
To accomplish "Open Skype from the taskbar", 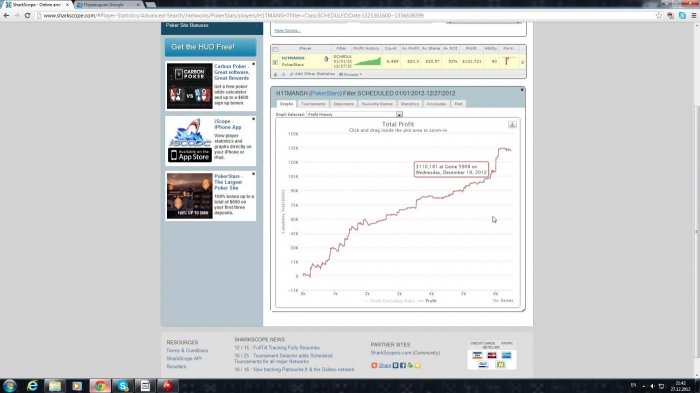I will [123, 385].
